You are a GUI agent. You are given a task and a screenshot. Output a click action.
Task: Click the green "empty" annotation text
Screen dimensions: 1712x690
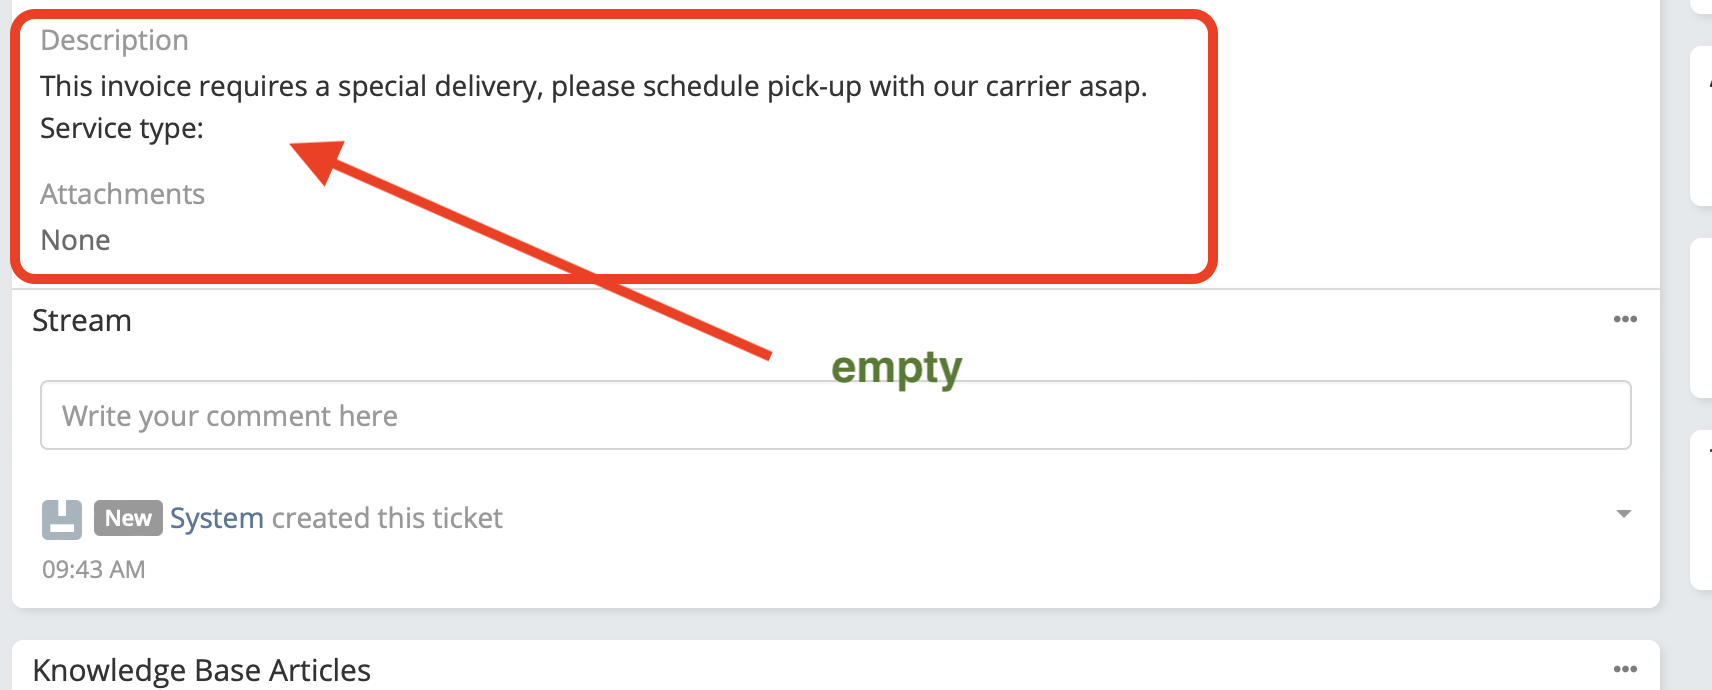point(896,369)
